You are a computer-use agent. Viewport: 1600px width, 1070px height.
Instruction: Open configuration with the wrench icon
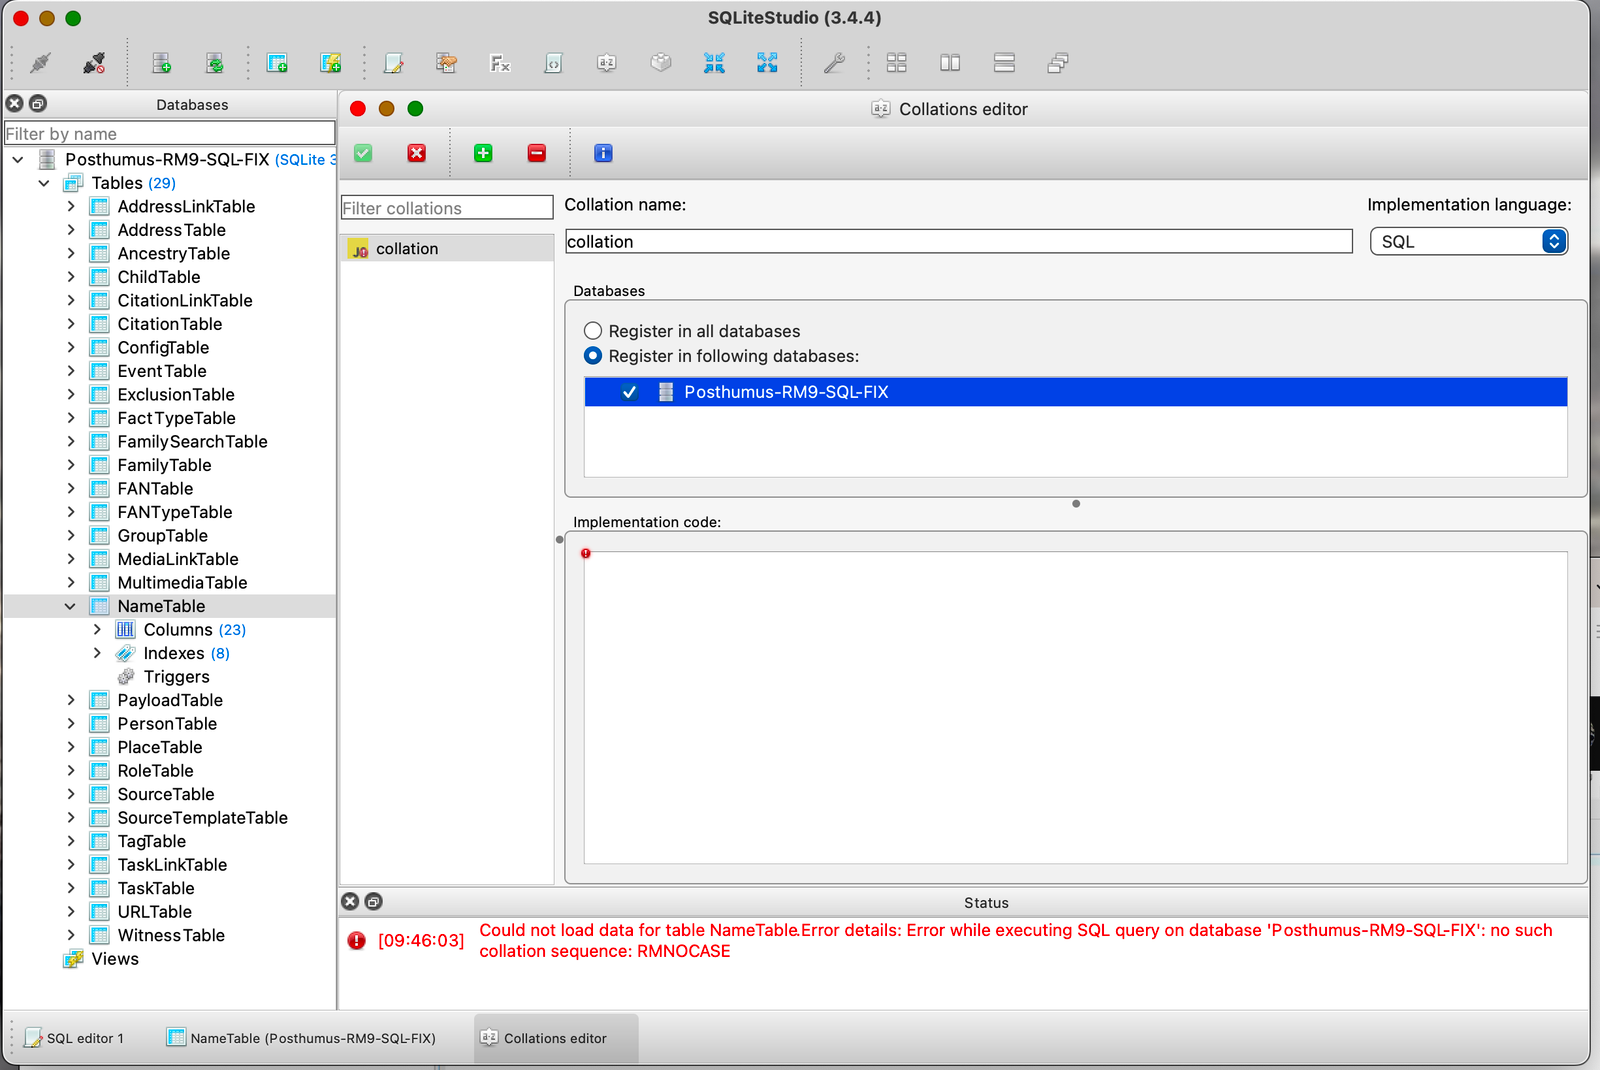[834, 63]
